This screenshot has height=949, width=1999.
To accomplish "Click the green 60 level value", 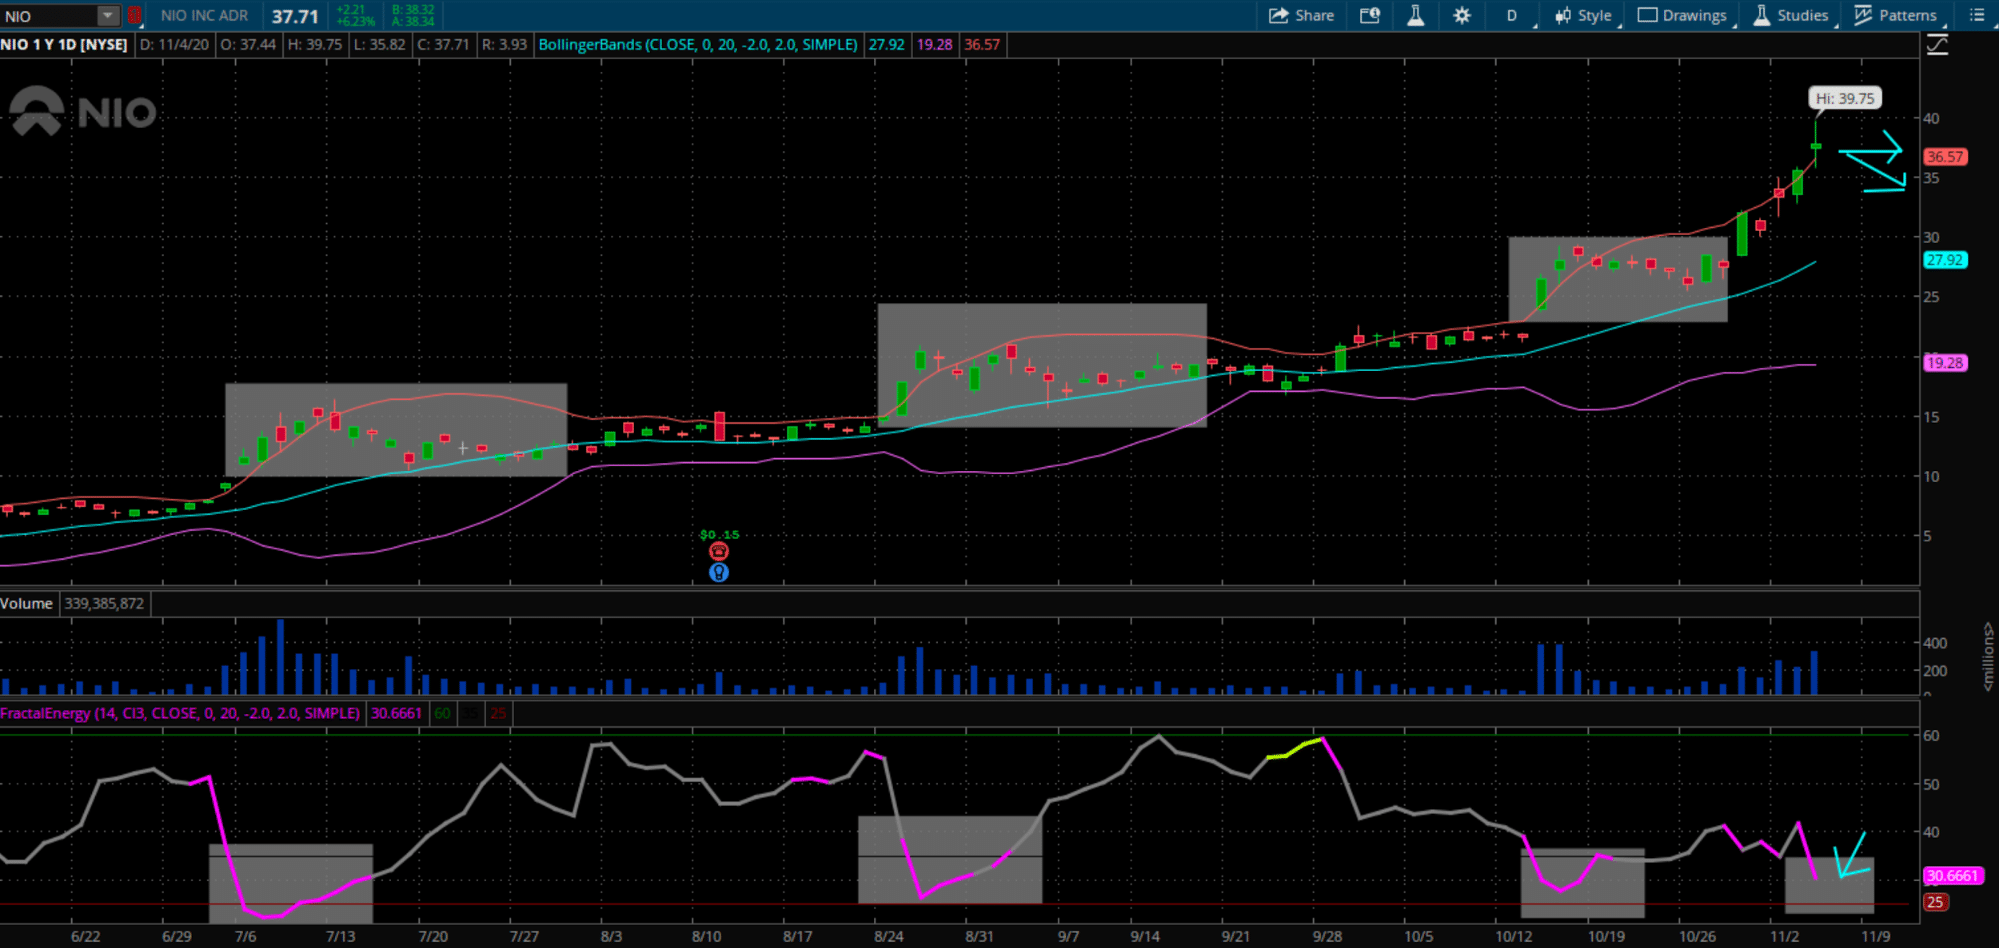I will (442, 714).
